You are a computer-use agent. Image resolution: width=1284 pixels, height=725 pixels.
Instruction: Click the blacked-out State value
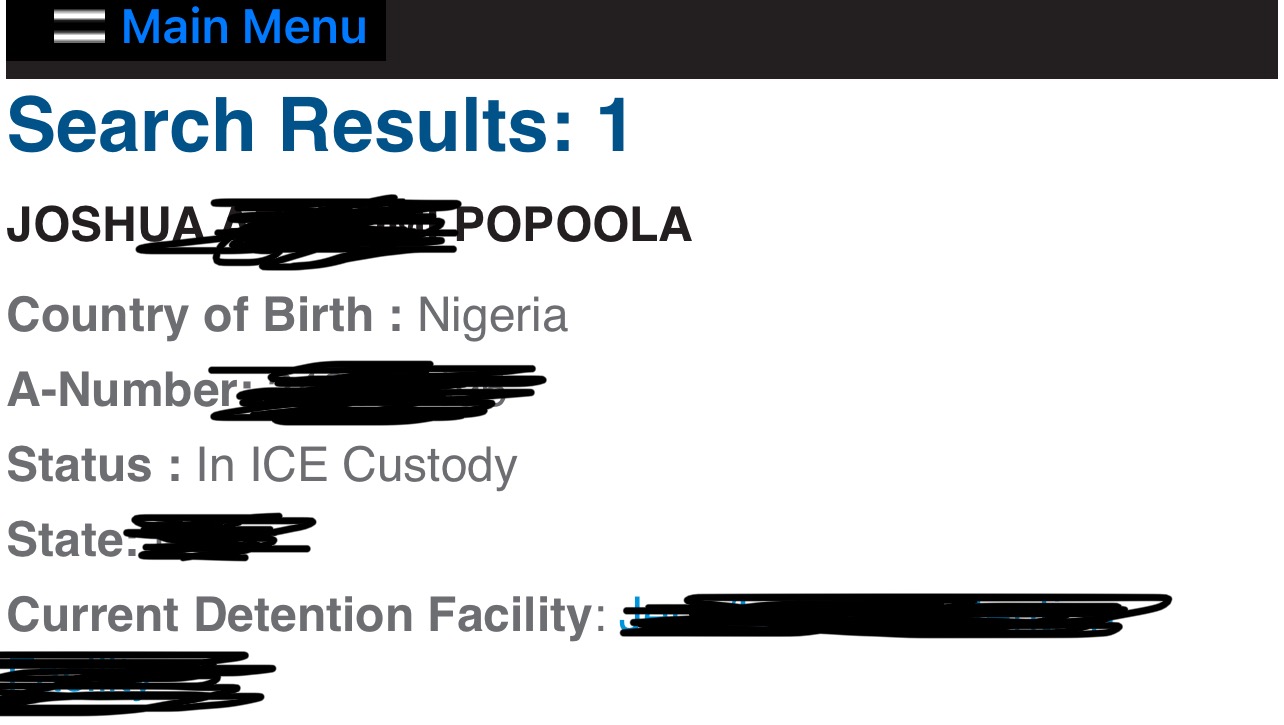(x=225, y=538)
